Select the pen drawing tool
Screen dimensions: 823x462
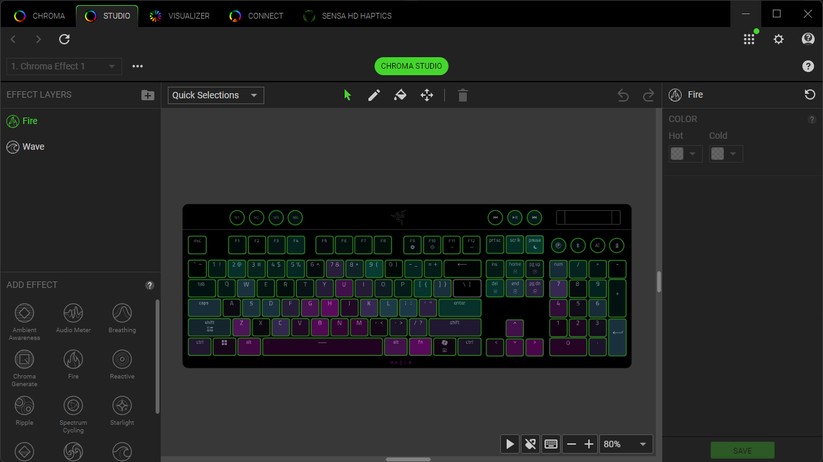coord(374,95)
